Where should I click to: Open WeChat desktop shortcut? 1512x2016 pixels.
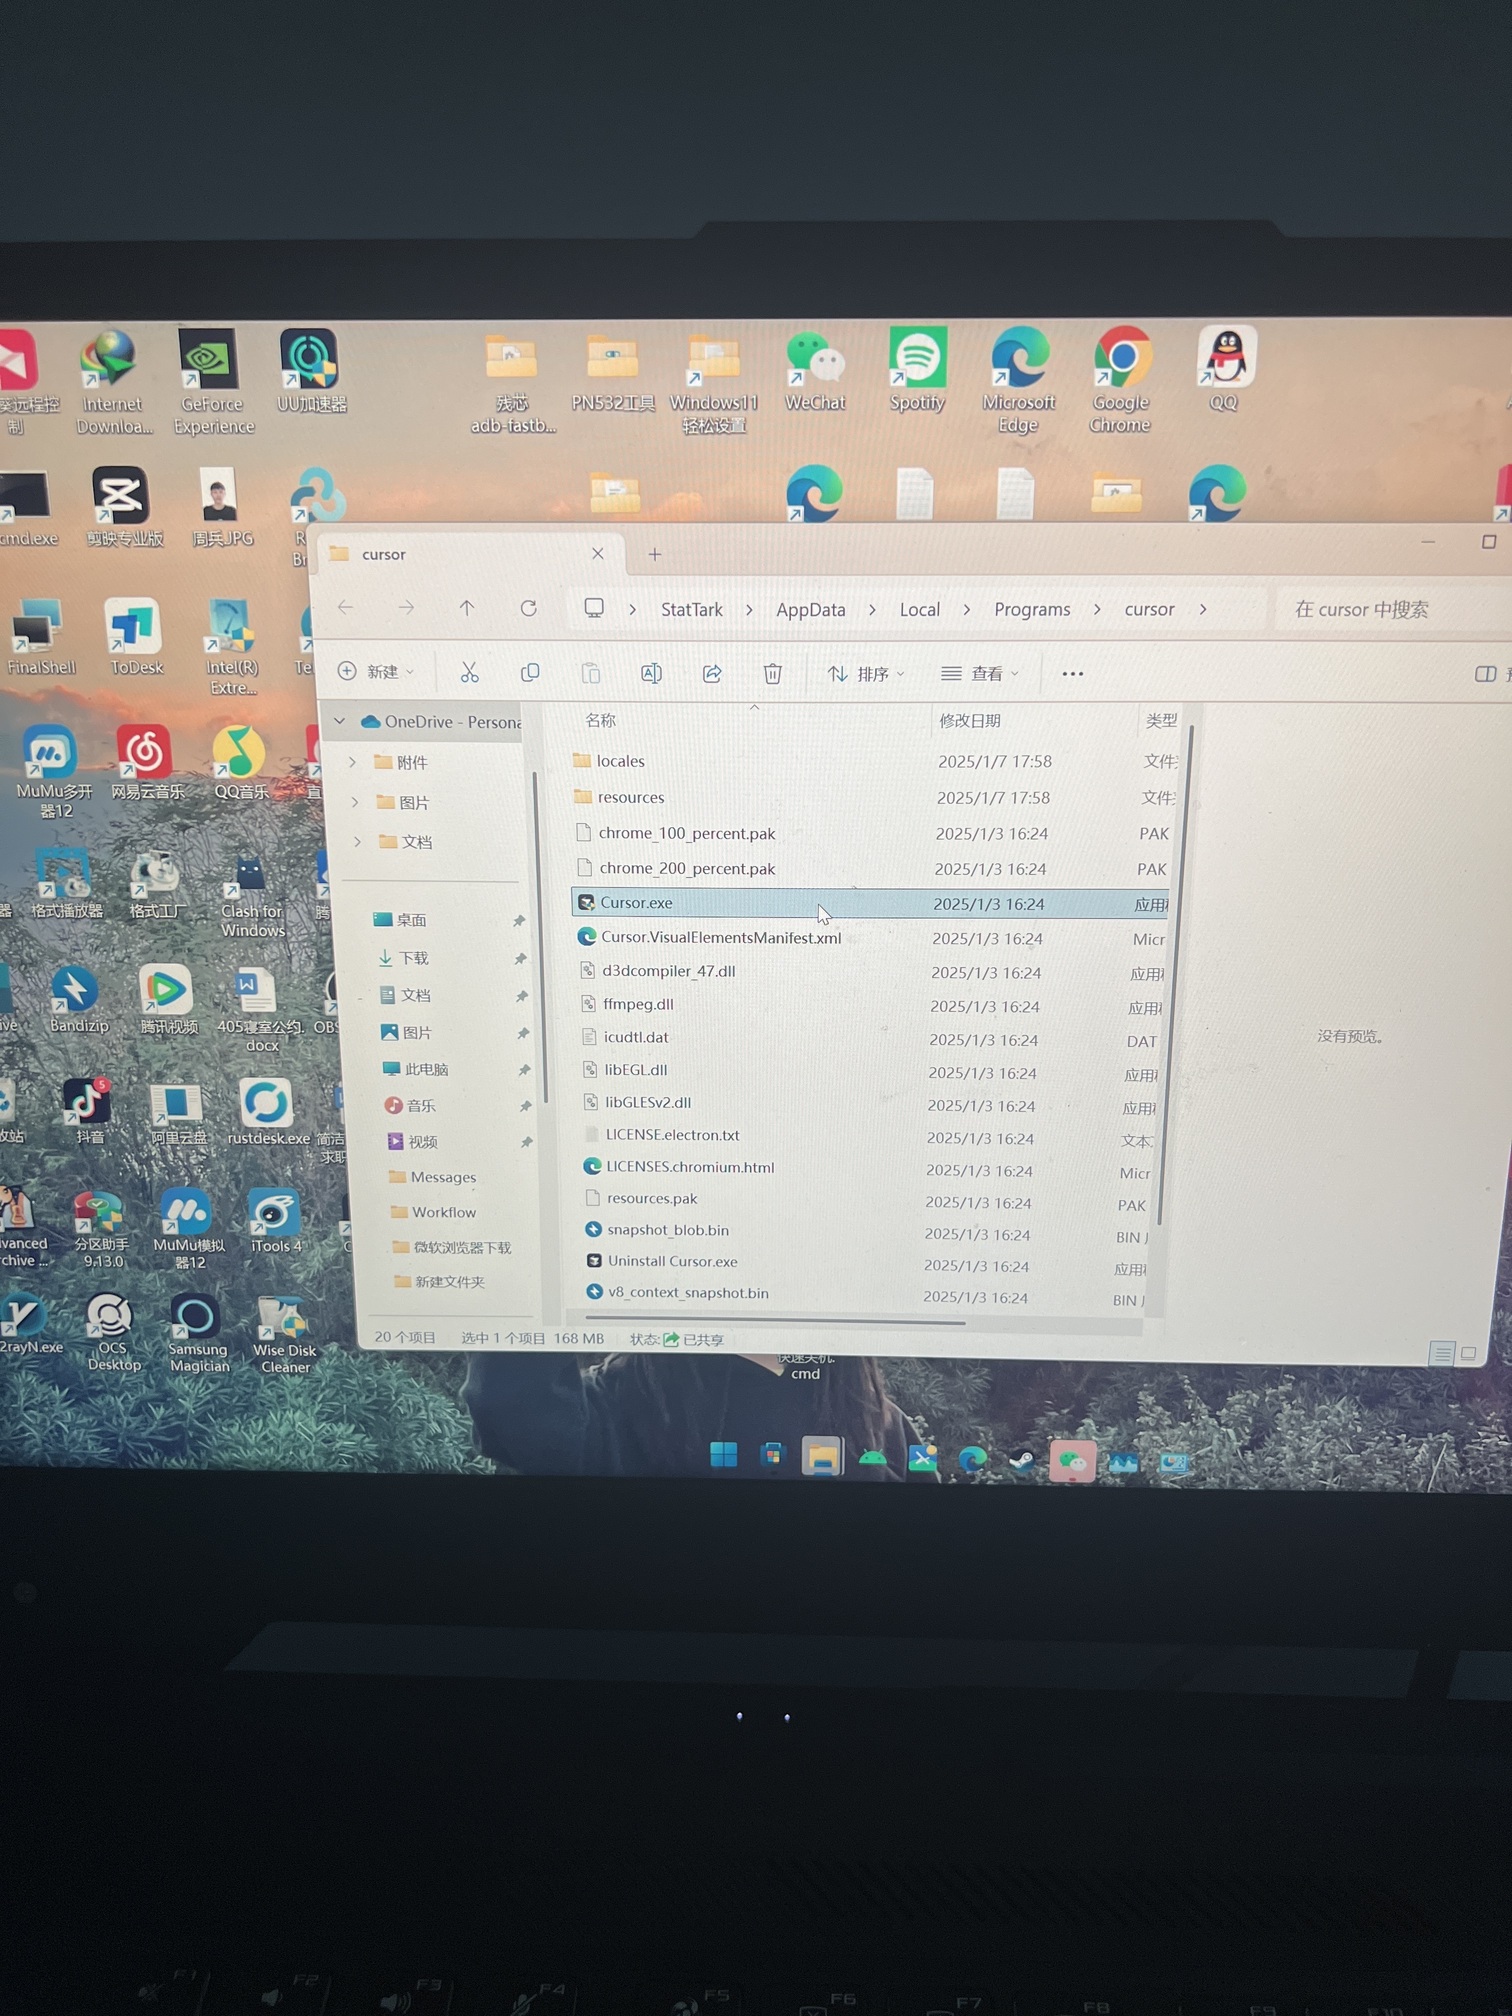815,371
